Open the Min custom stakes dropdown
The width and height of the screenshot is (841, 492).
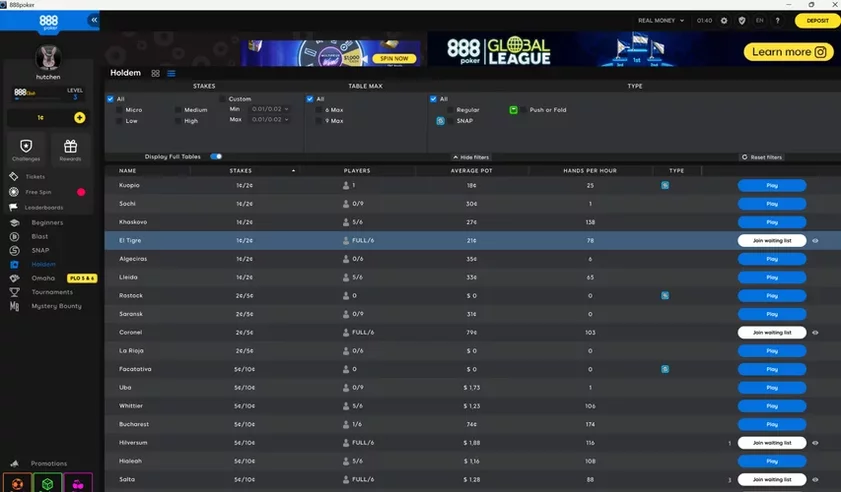tap(270, 109)
